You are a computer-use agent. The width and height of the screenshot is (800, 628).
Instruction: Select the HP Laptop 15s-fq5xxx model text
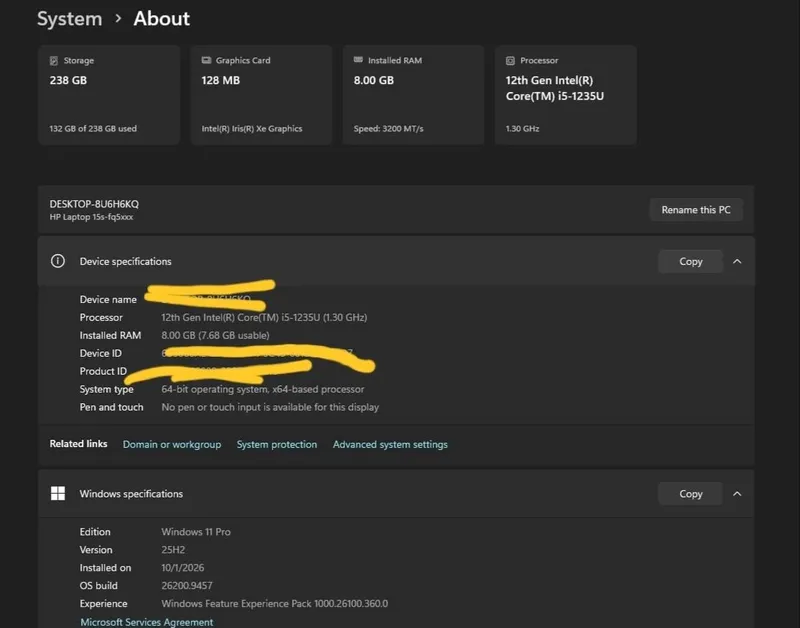click(91, 217)
